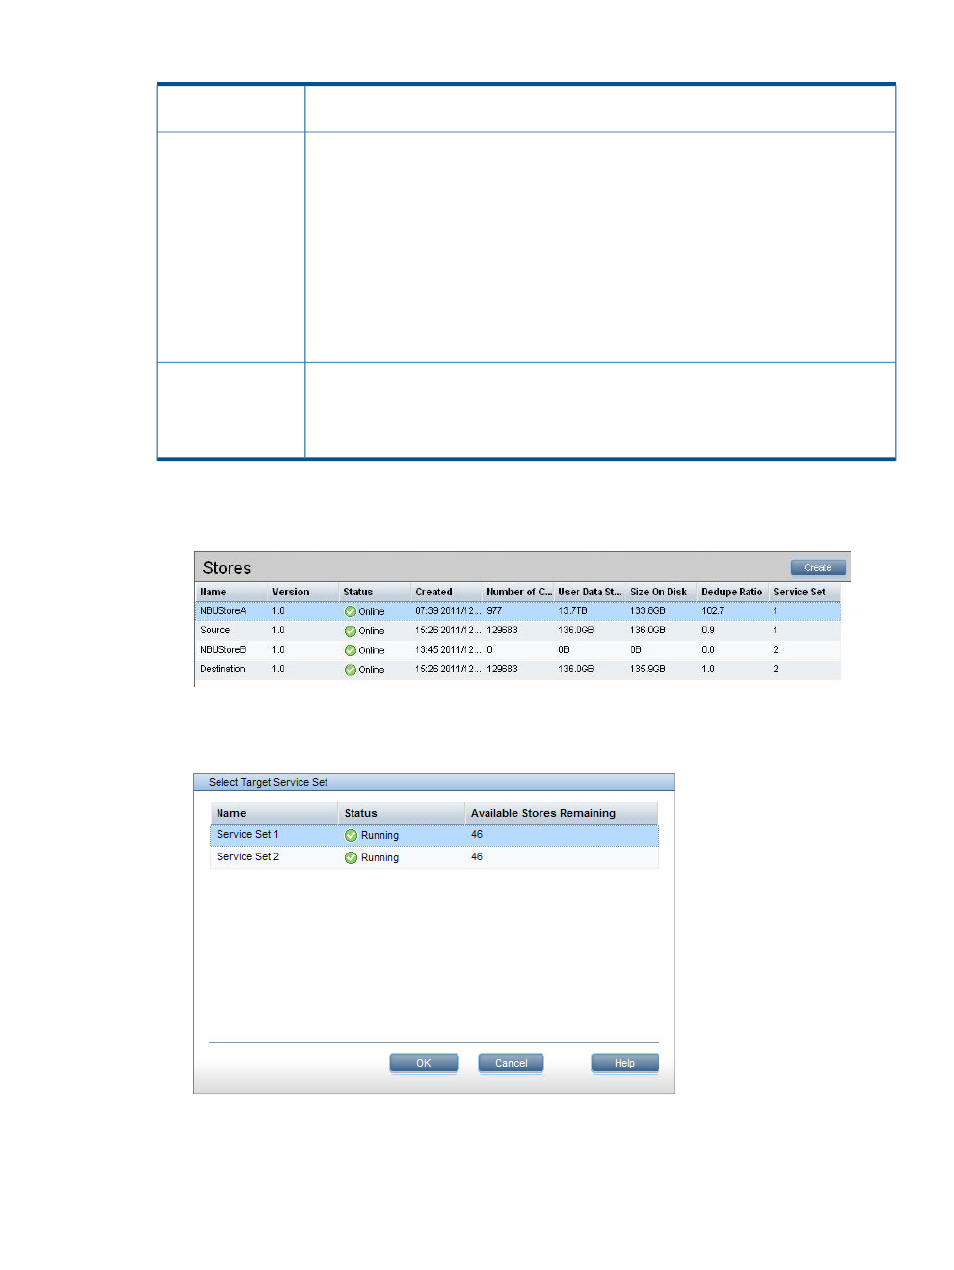Select the Destination store row
Image resolution: width=954 pixels, height=1270 pixels.
[518, 669]
